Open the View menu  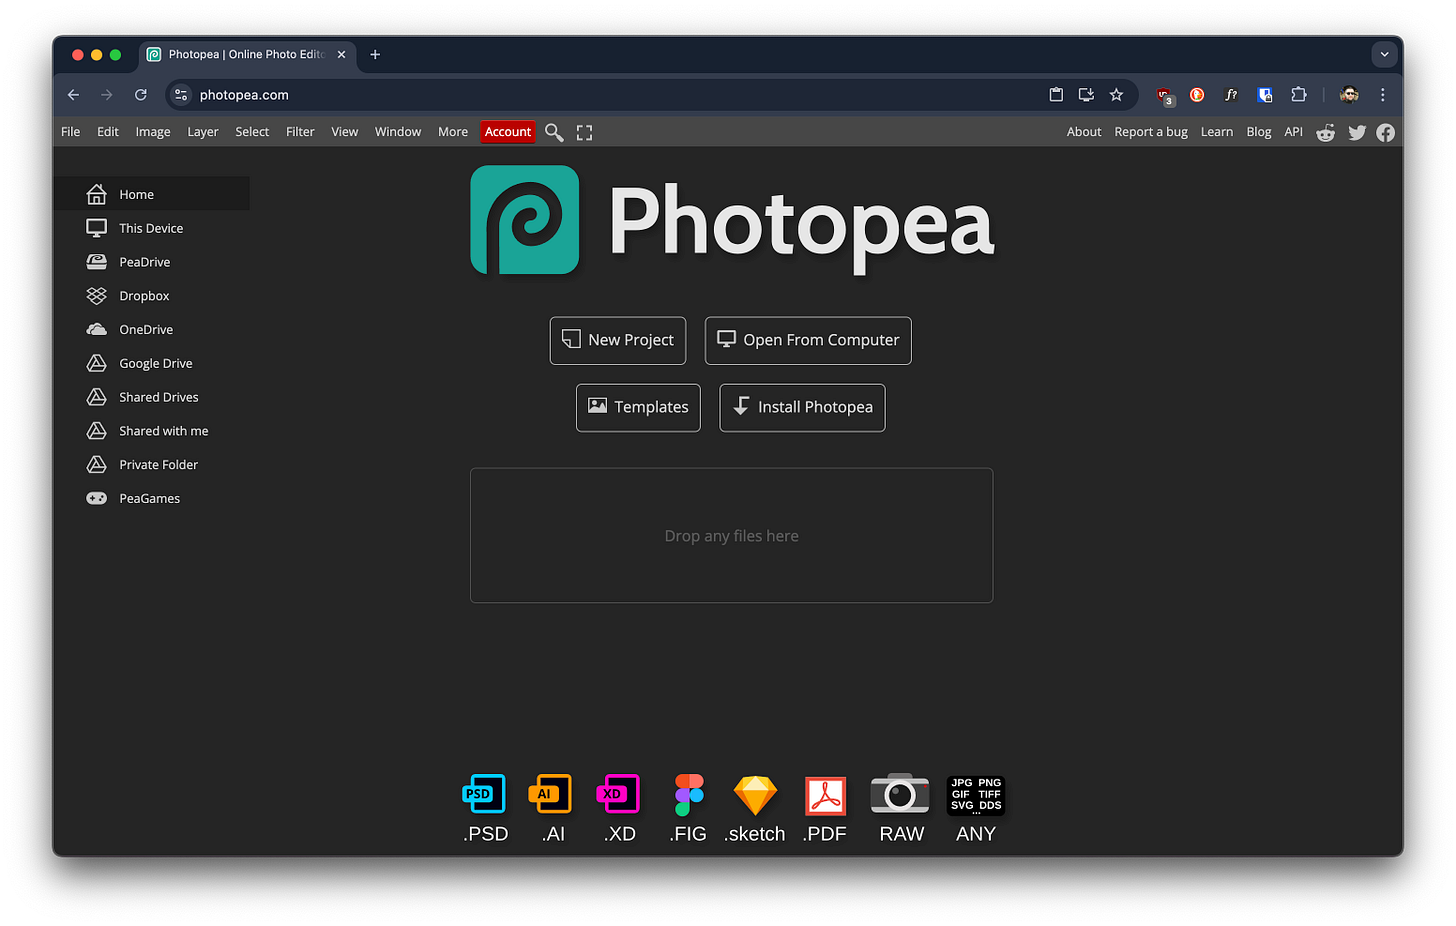[x=345, y=132]
